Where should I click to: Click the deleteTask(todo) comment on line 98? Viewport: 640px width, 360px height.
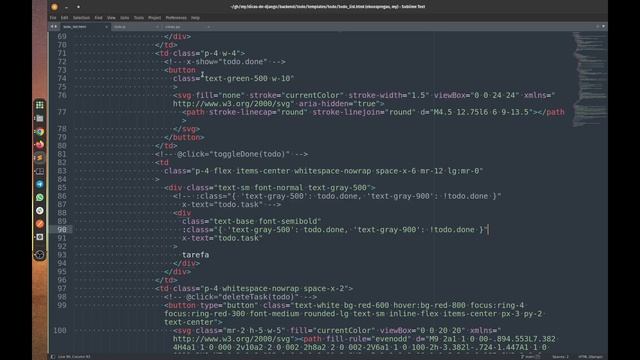(x=240, y=297)
